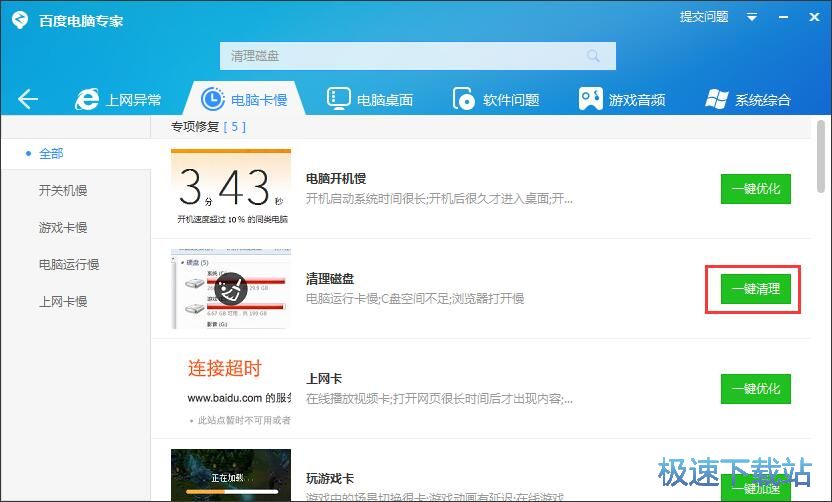This screenshot has width=832, height=502.
Task: Click the 上网卡 item title
Action: point(324,379)
